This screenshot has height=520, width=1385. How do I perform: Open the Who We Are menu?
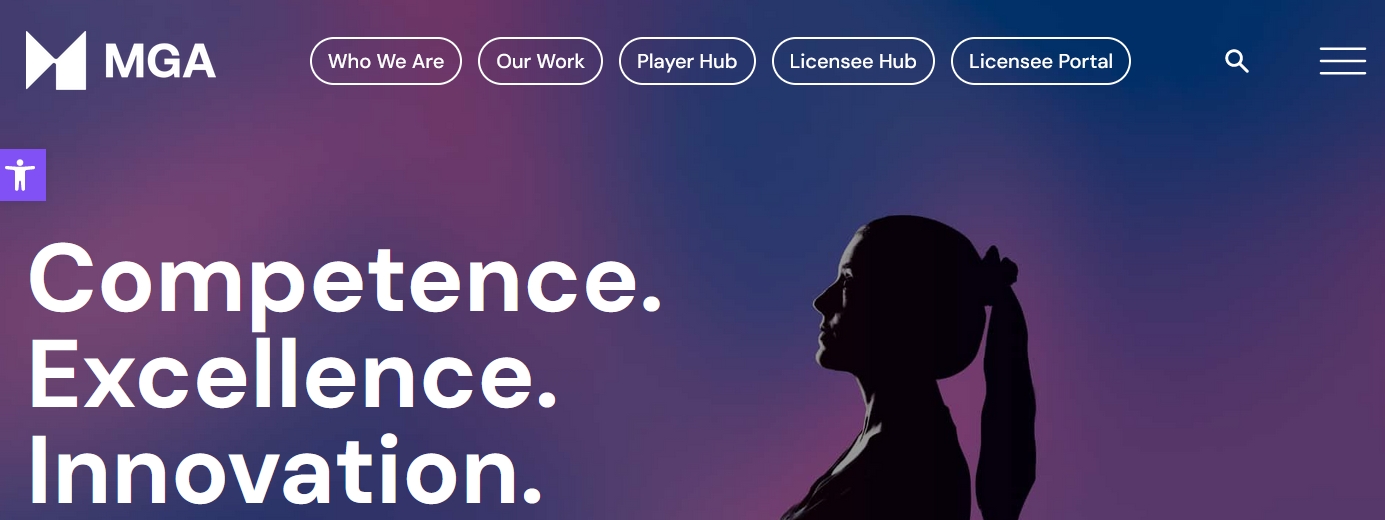[386, 61]
